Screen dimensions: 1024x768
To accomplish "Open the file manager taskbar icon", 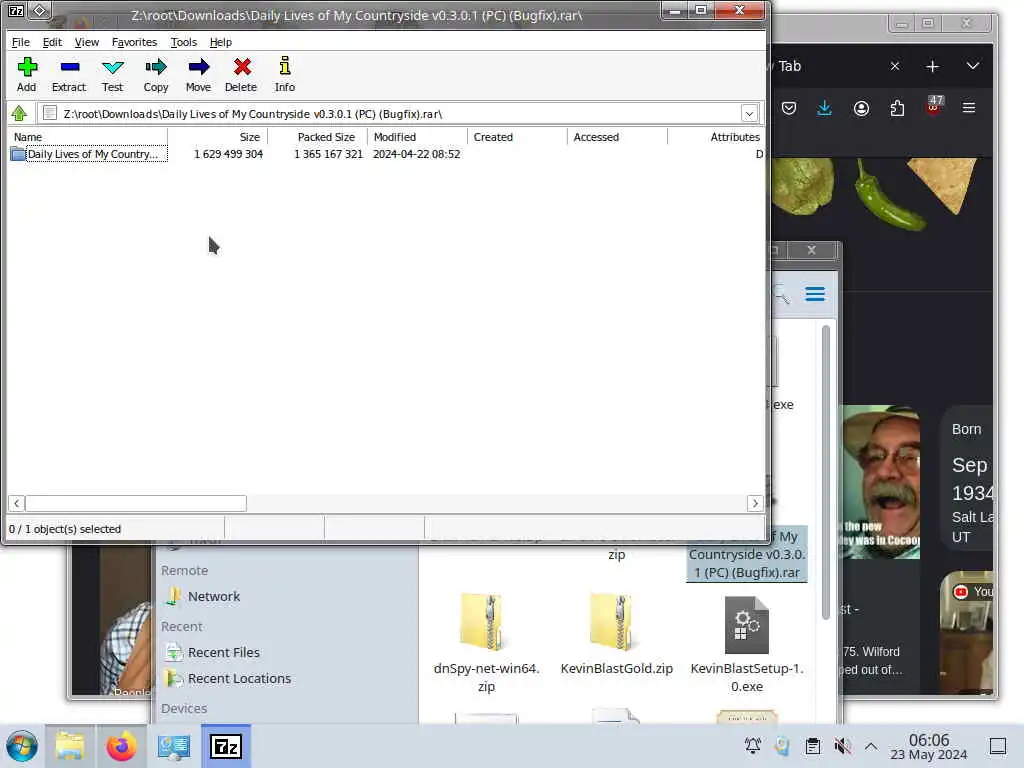I will (70, 746).
